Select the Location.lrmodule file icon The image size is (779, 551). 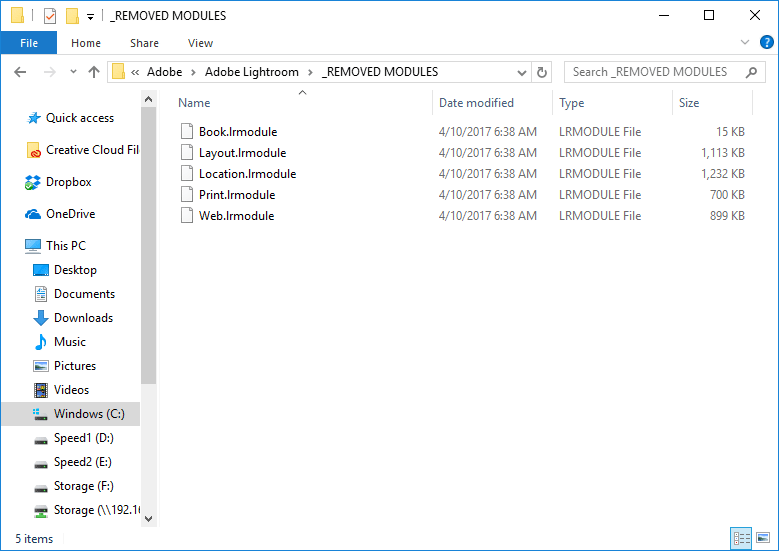(187, 173)
